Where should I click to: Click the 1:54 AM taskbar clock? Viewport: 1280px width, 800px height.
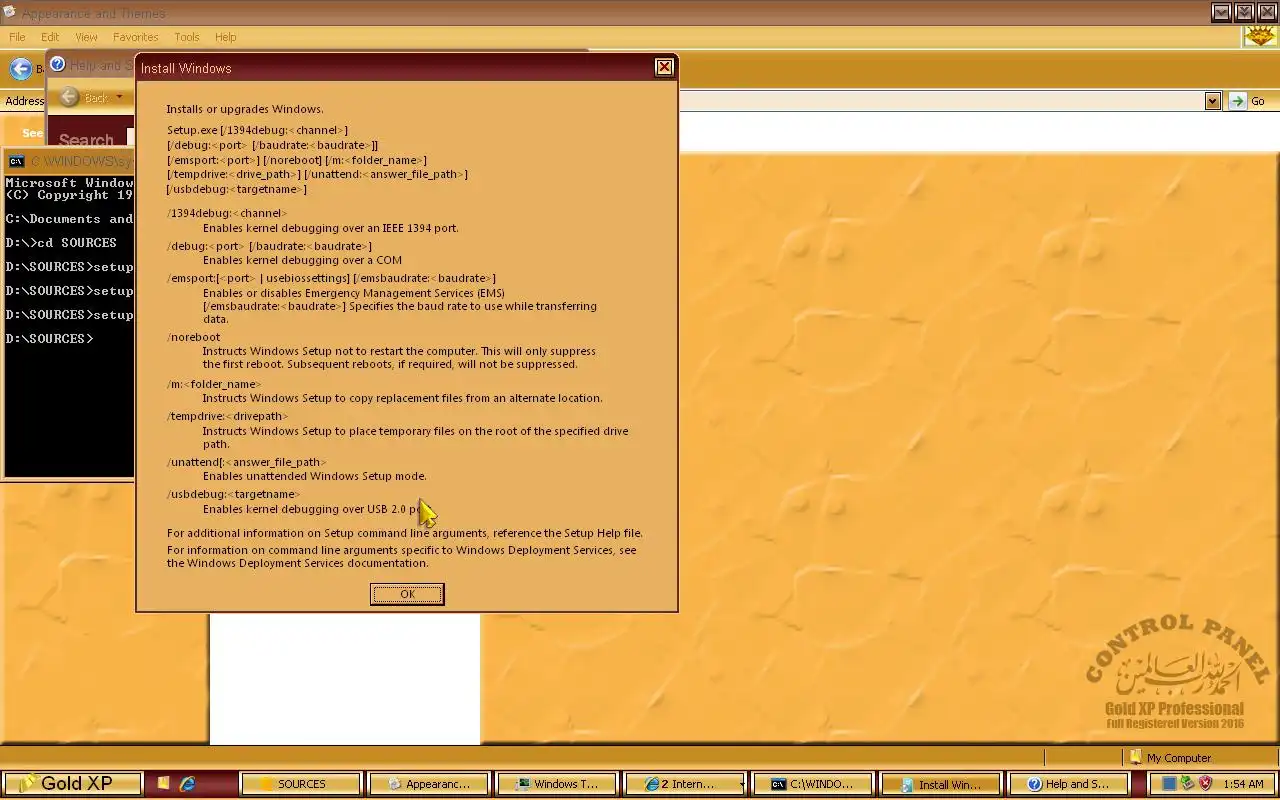click(x=1243, y=785)
